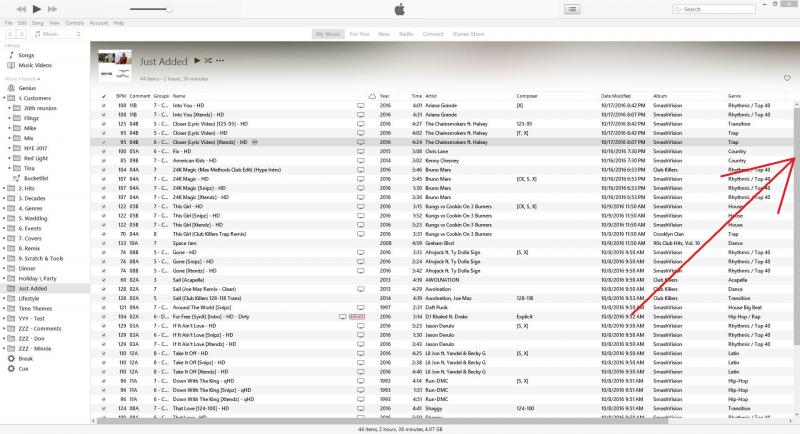Navigate forward with the forward arrow
The image size is (800, 434).
[21, 34]
